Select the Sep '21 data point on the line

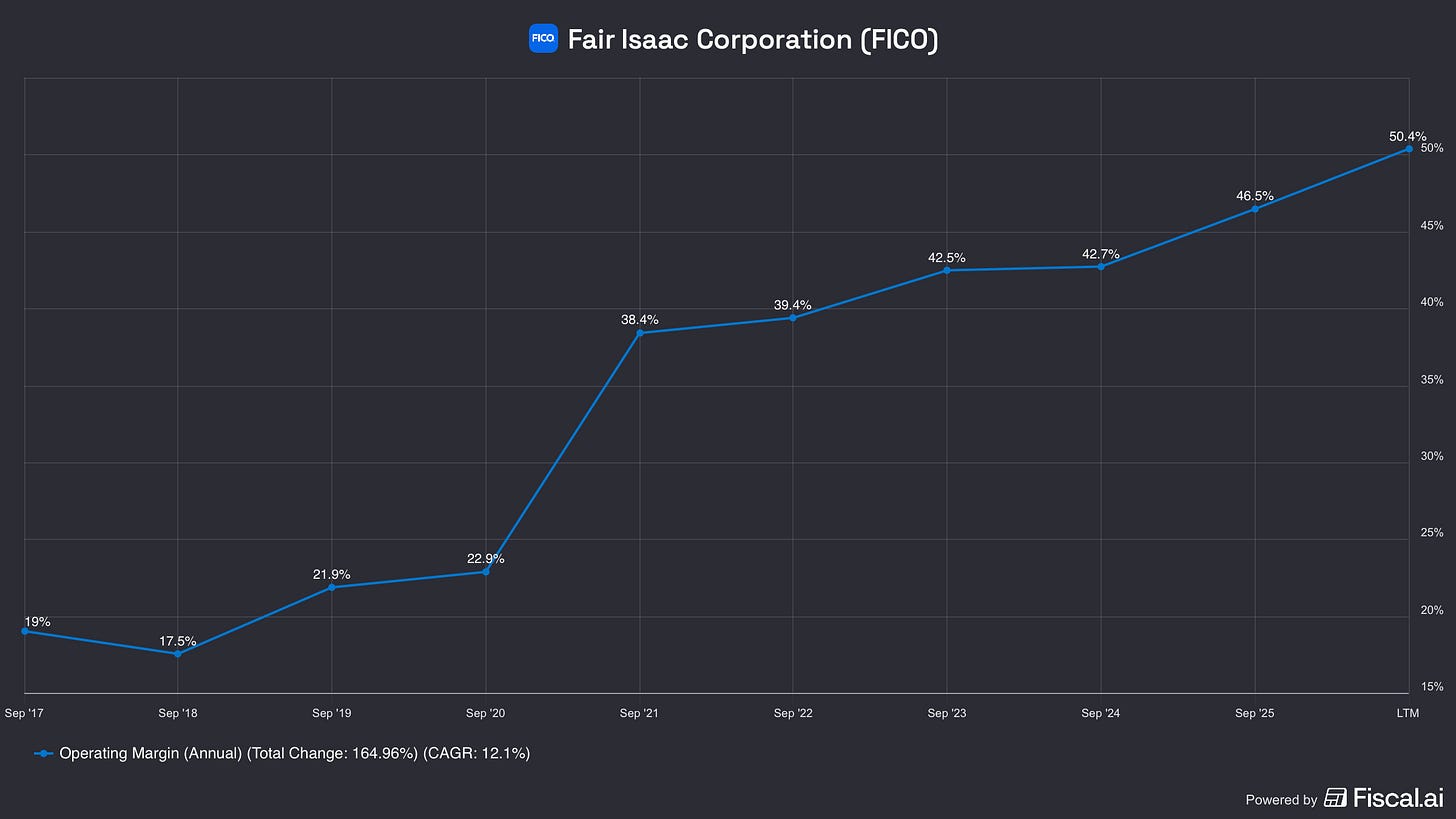click(640, 333)
